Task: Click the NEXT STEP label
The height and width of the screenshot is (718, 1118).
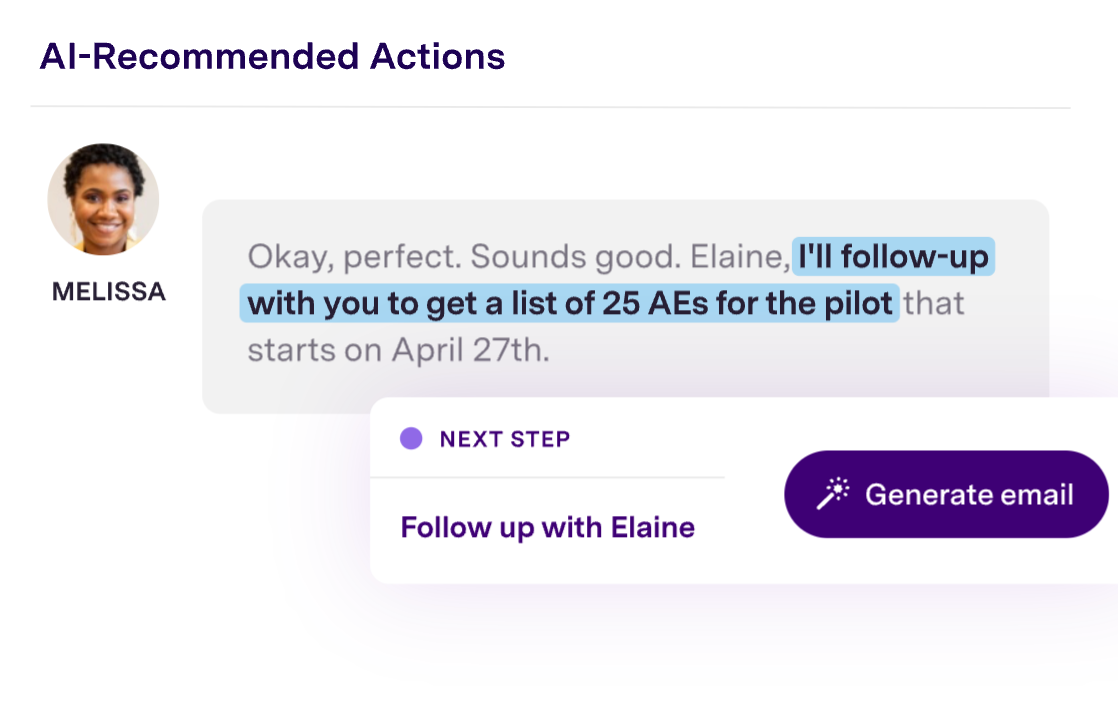Action: point(505,439)
